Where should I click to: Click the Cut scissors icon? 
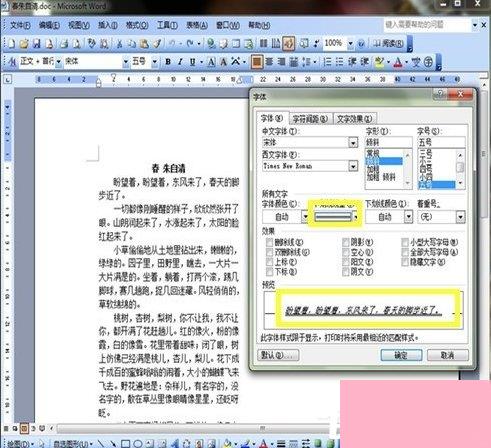(x=119, y=44)
